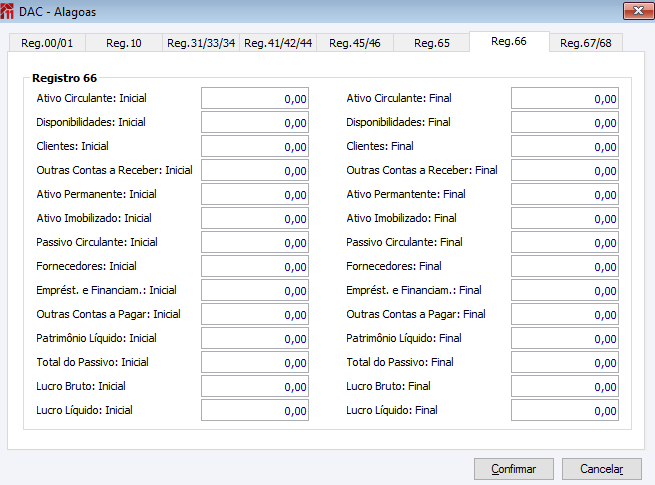Click the Passivo Circulante: Inicial field

[x=255, y=243]
